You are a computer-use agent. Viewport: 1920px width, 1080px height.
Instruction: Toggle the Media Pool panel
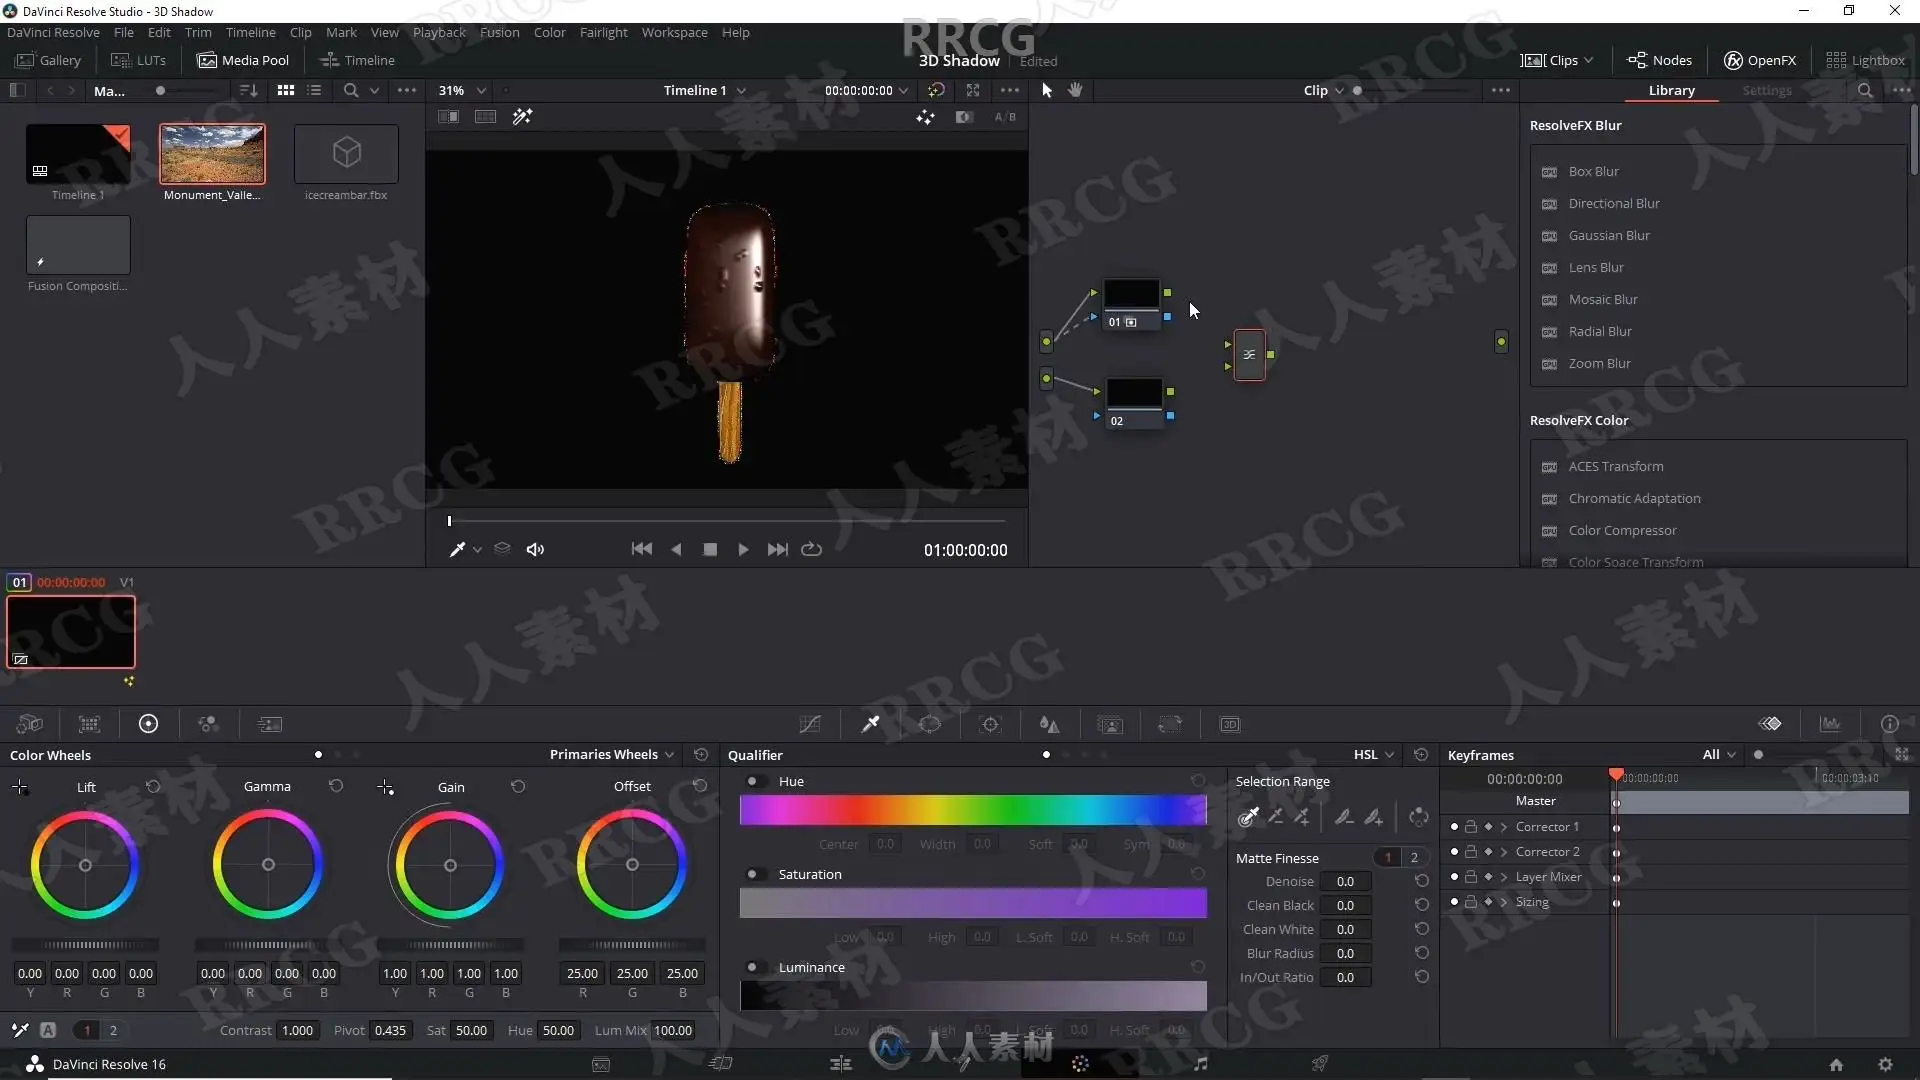(243, 60)
